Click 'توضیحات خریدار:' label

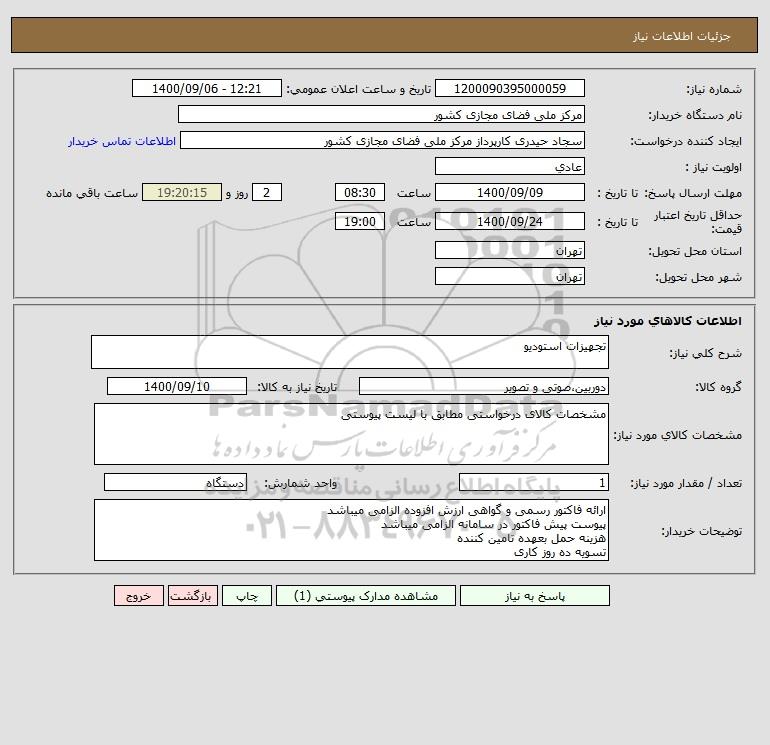tap(702, 531)
